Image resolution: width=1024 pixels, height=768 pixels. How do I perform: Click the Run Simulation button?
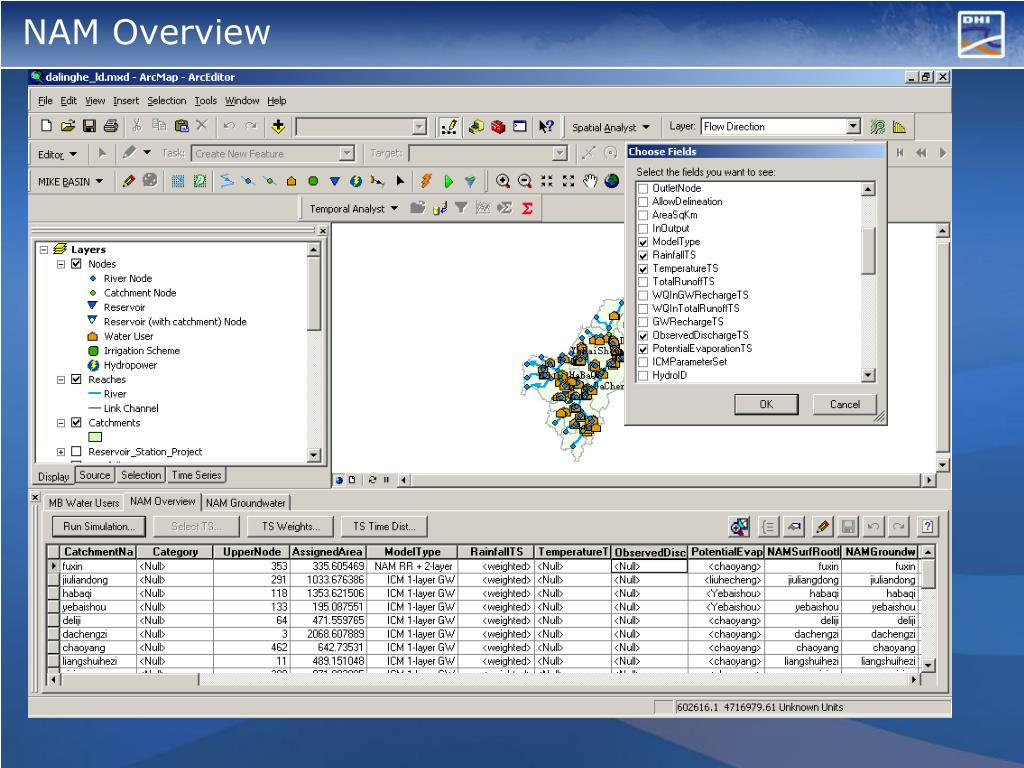pyautogui.click(x=99, y=526)
